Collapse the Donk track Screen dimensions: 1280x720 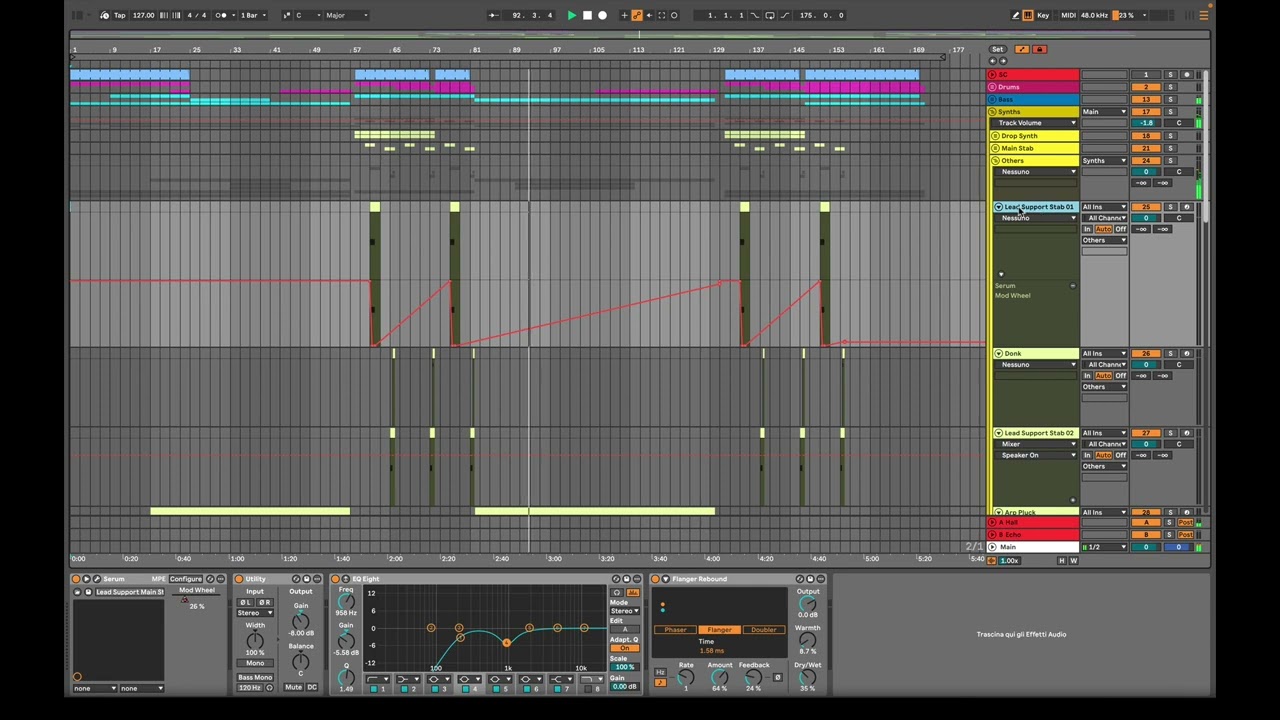998,354
